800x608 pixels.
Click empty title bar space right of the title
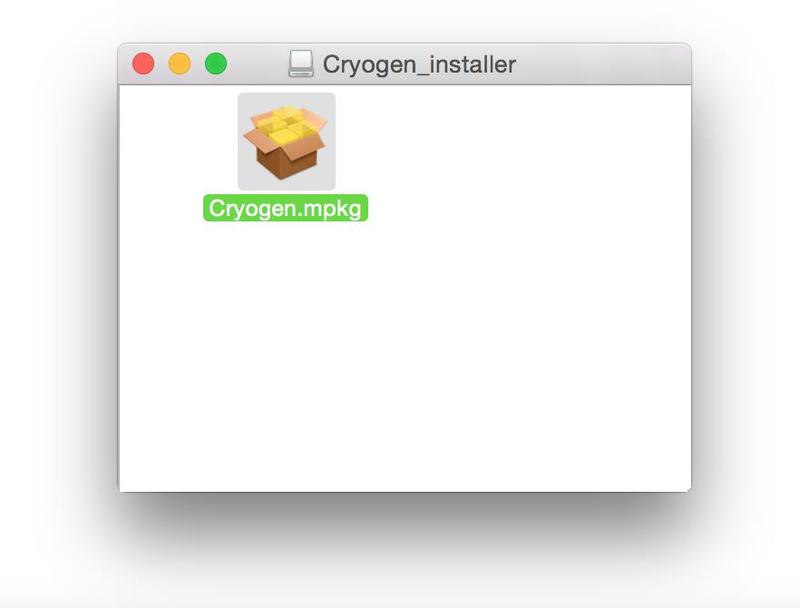coord(602,64)
